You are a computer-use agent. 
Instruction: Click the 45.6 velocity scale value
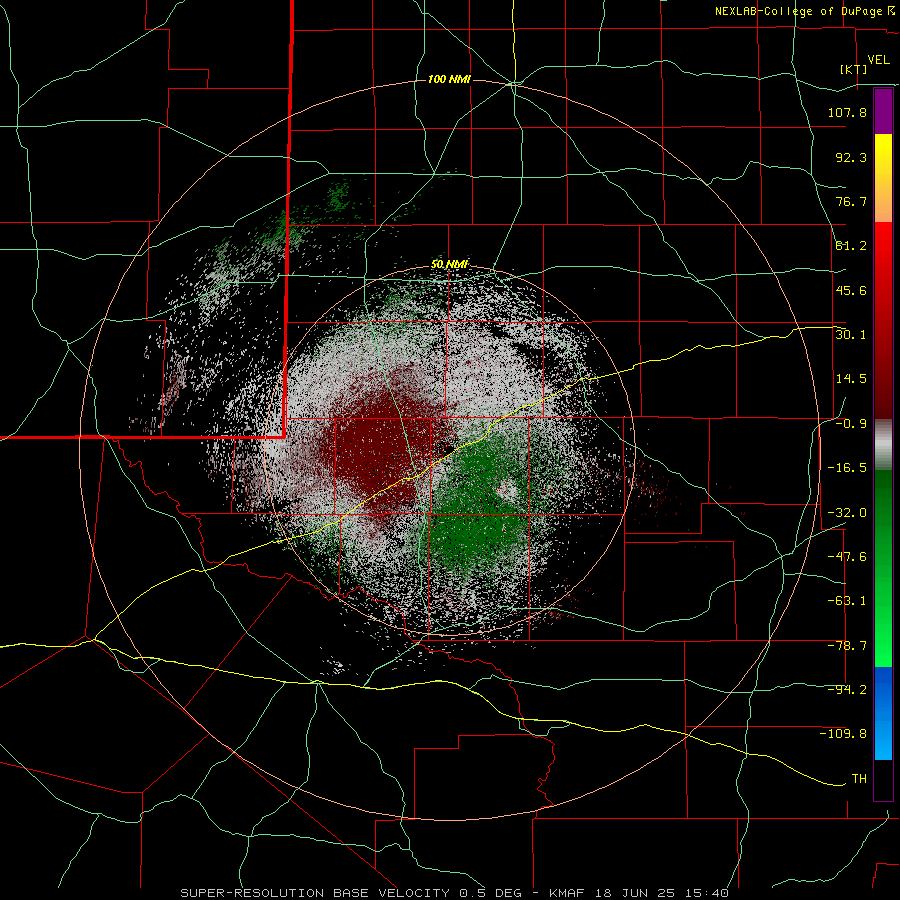tap(851, 290)
